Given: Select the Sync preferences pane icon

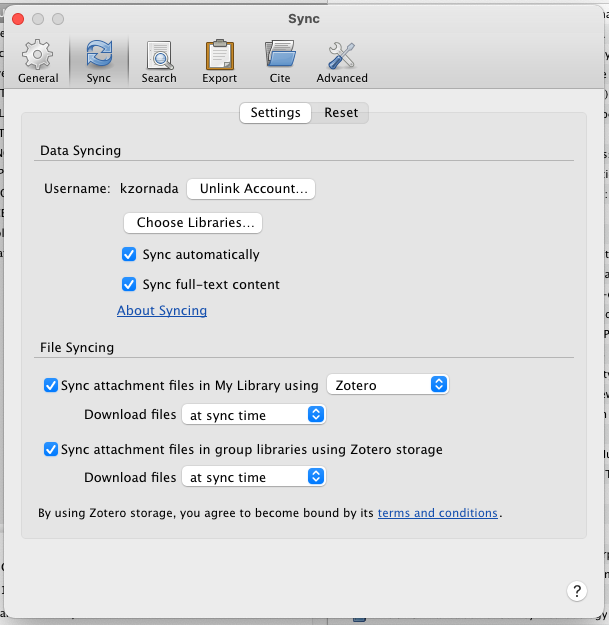Looking at the screenshot, I should coord(99,61).
